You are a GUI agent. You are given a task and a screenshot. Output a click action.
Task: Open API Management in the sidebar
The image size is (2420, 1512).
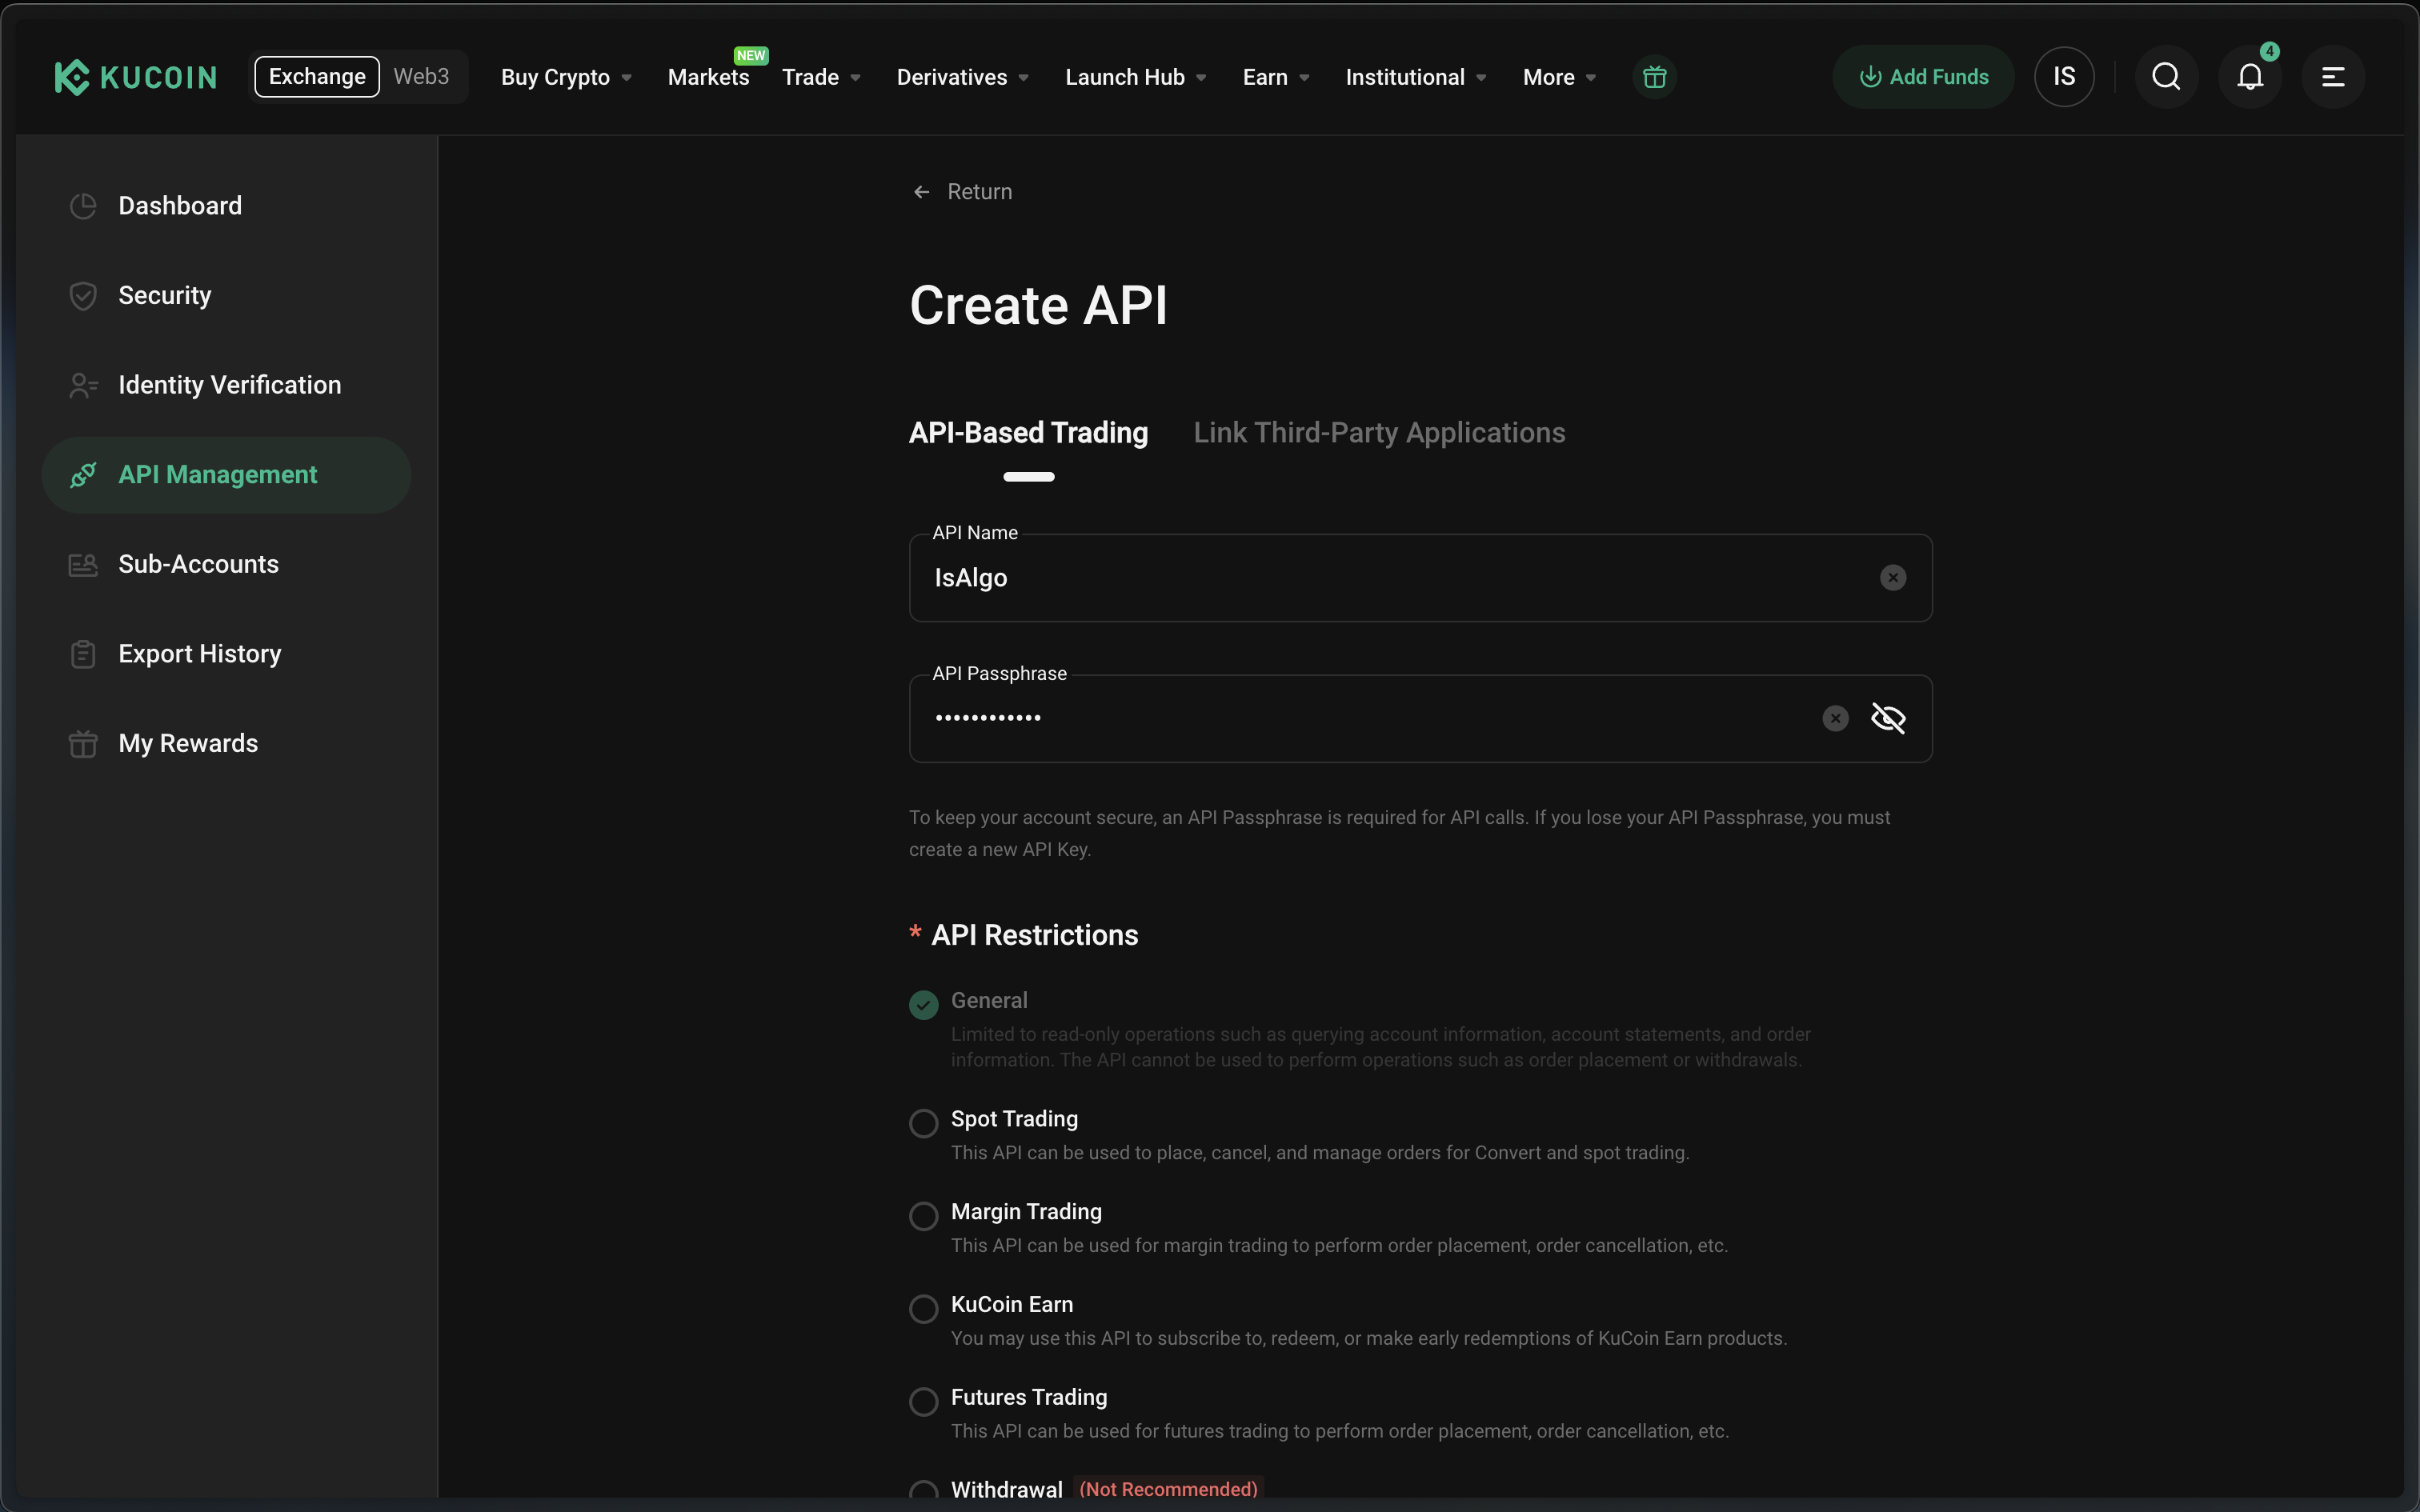(226, 475)
